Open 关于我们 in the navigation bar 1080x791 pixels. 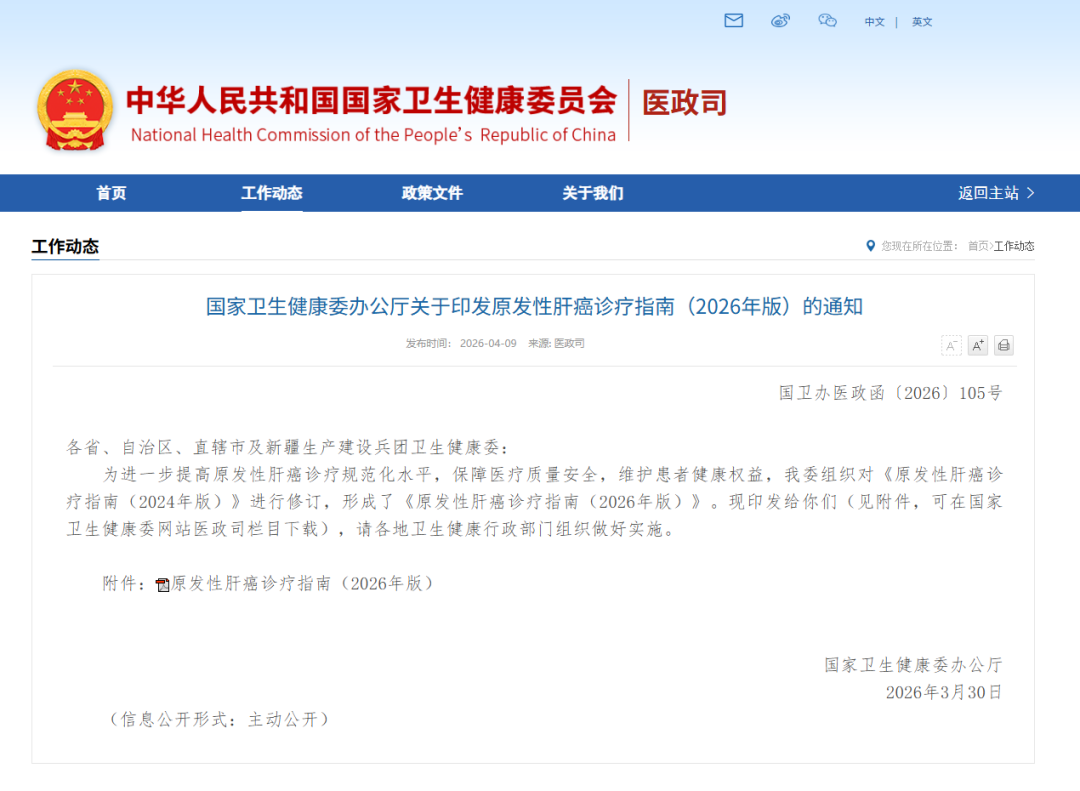point(593,193)
